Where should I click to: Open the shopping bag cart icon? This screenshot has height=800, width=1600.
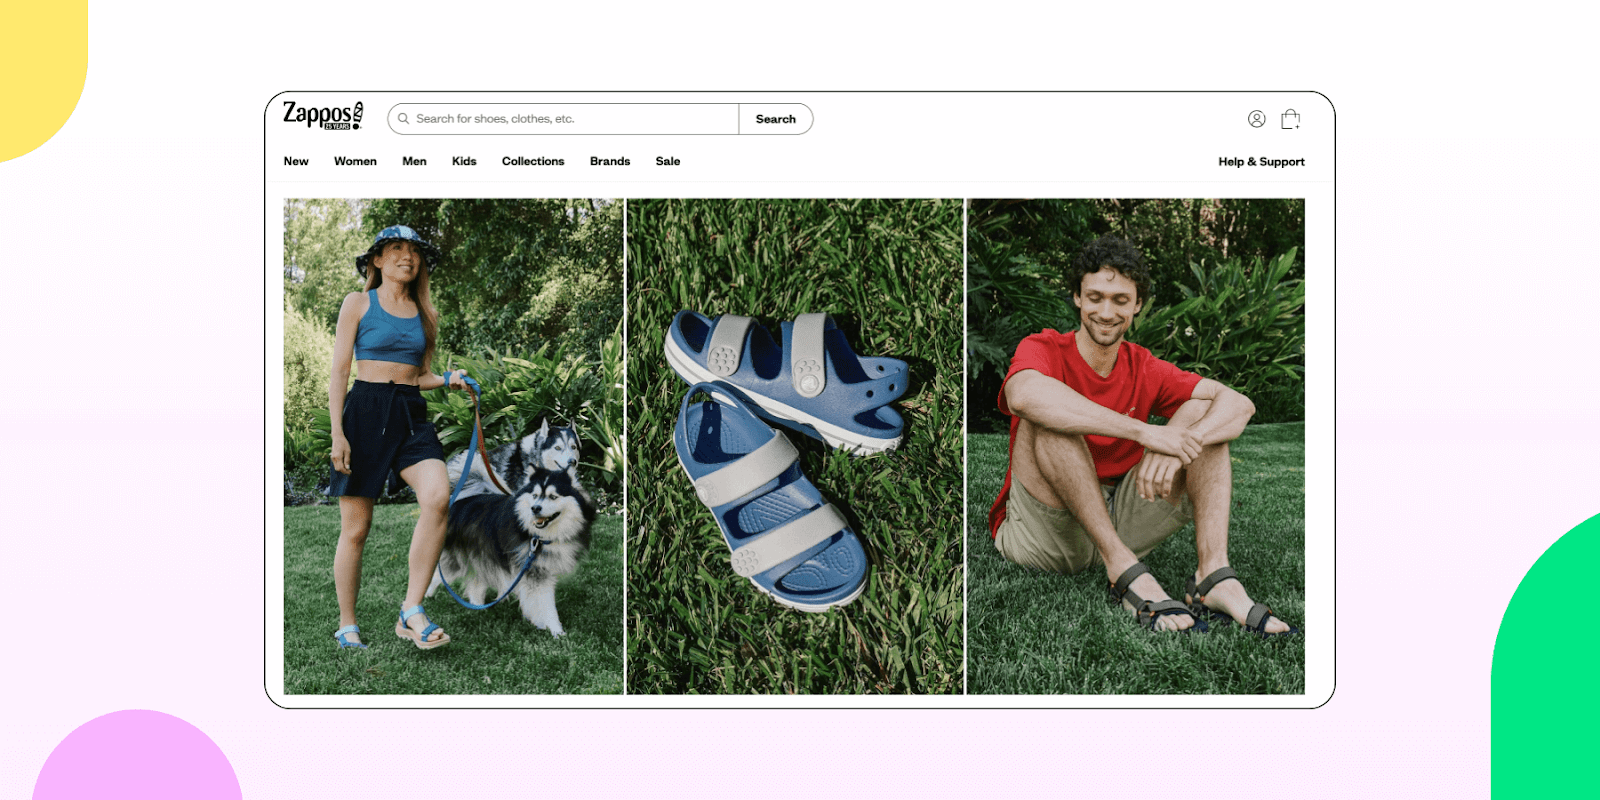pyautogui.click(x=1291, y=119)
